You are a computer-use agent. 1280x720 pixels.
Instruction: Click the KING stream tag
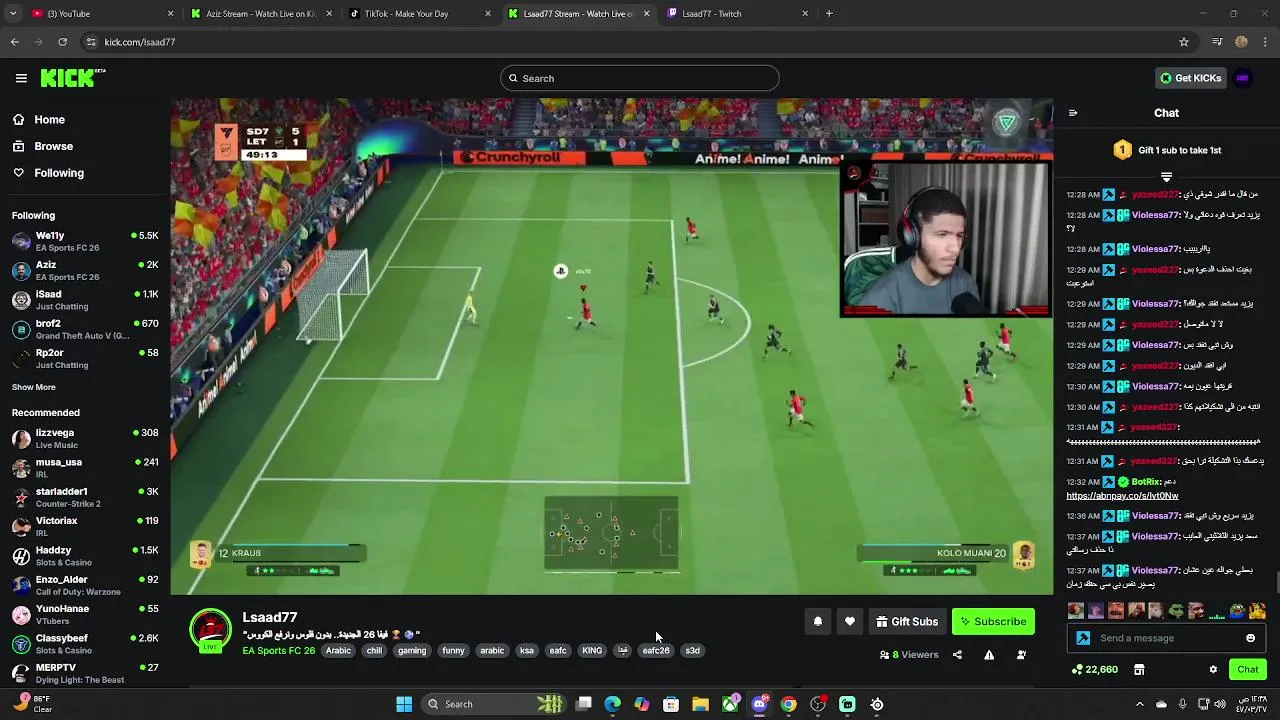point(592,650)
